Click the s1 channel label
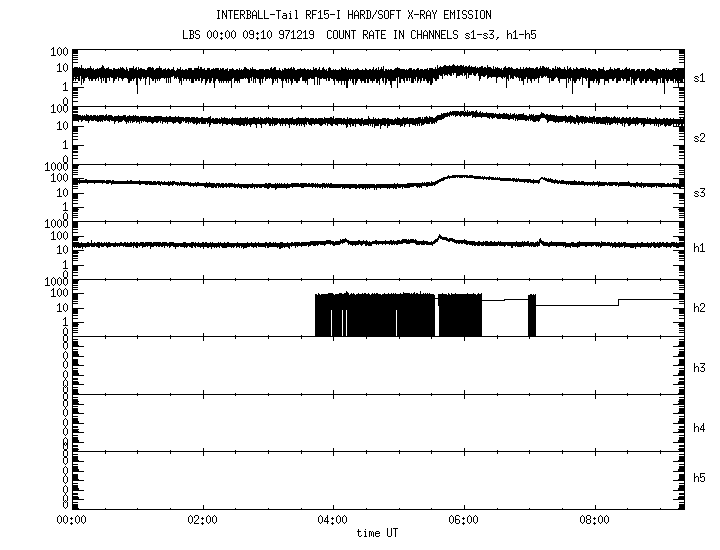Screen dimensions: 720x550 coord(700,77)
